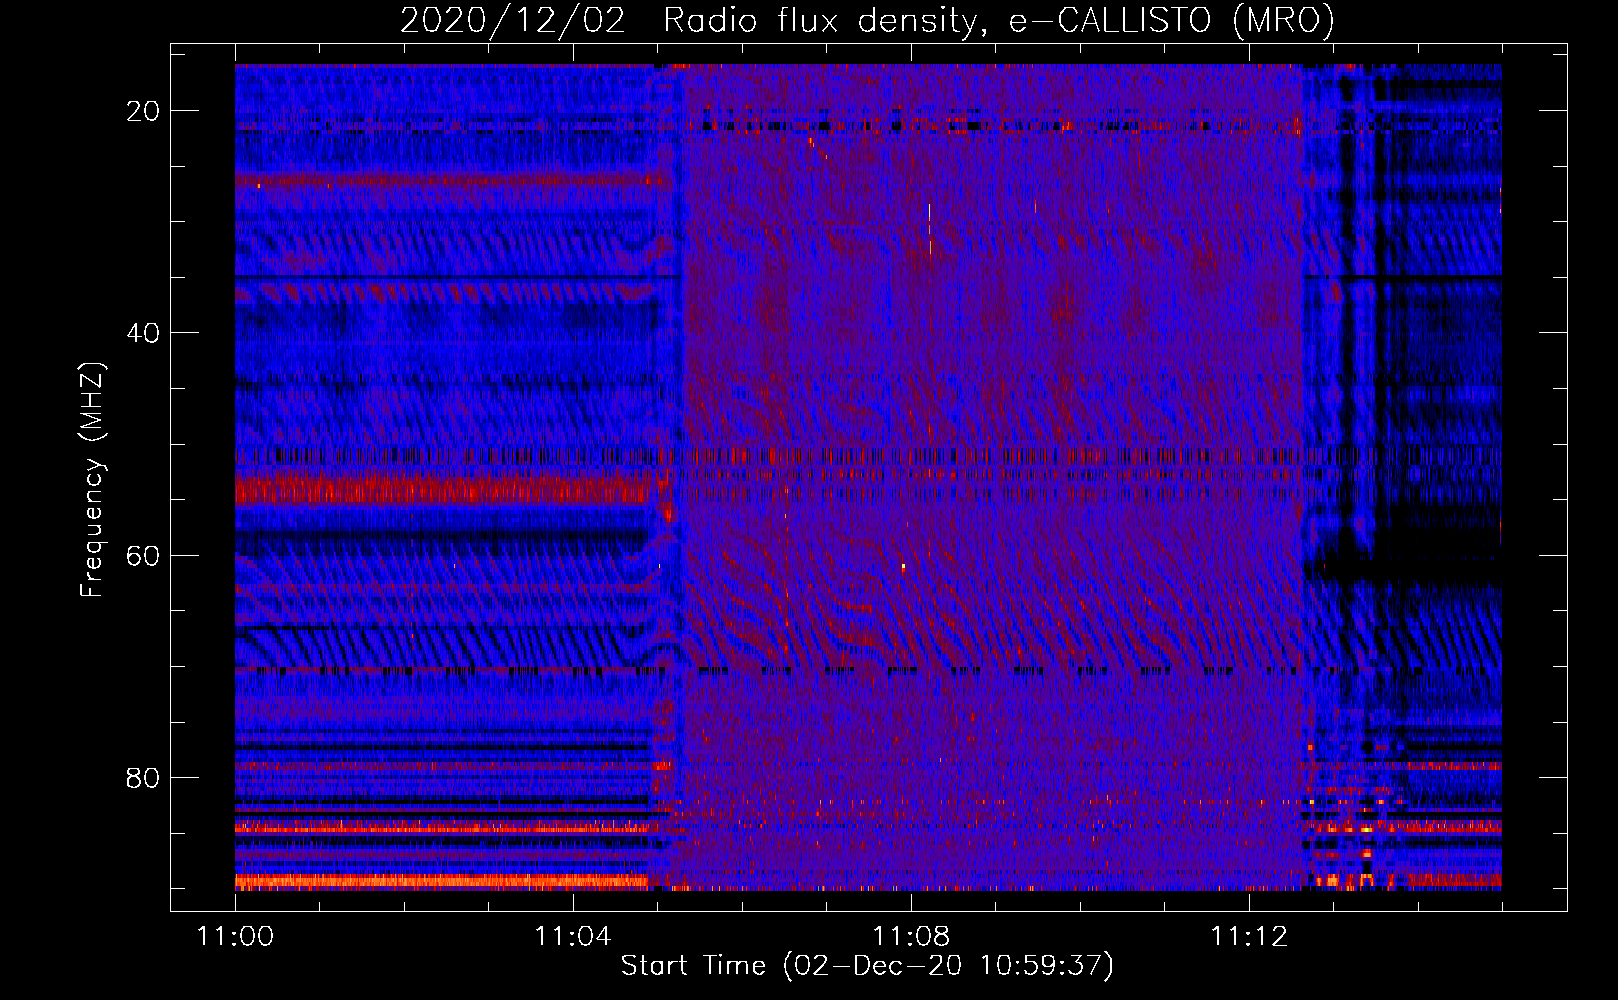
Task: Click the 'Frequency (MHZ)' axis label
Action: (91, 480)
